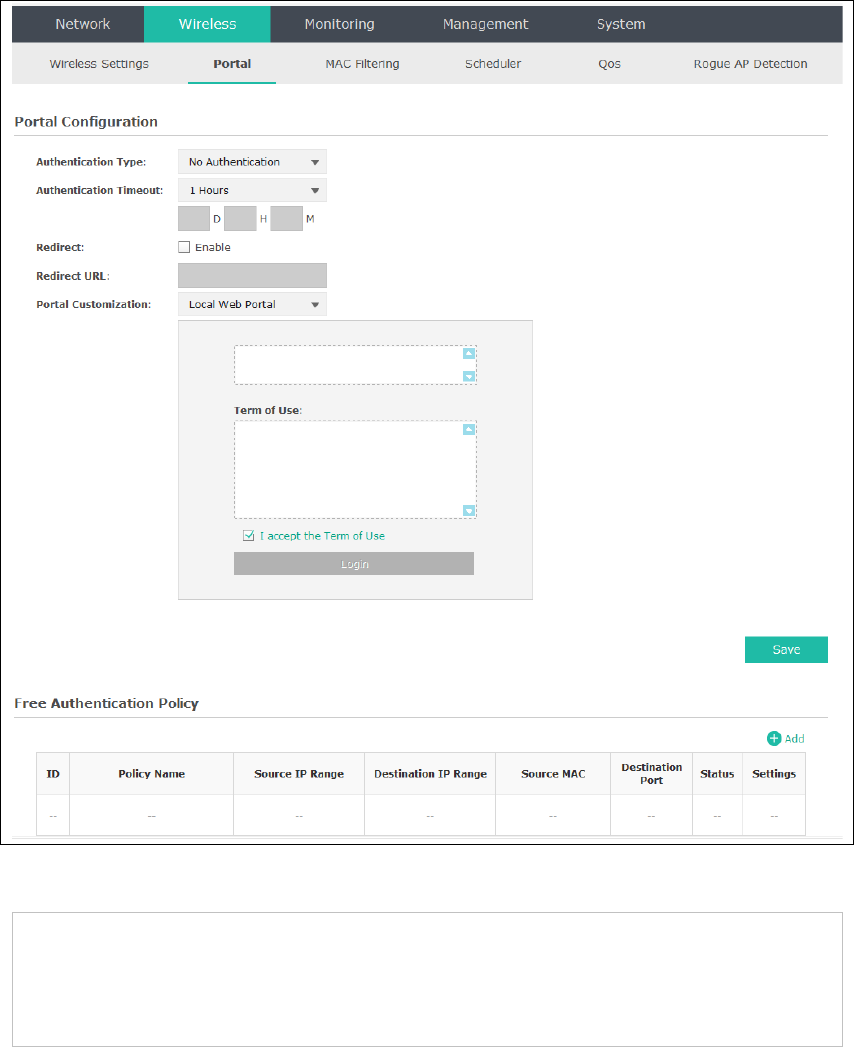Open Wireless Settings sub-tab
This screenshot has width=854, height=1047.
[x=99, y=63]
